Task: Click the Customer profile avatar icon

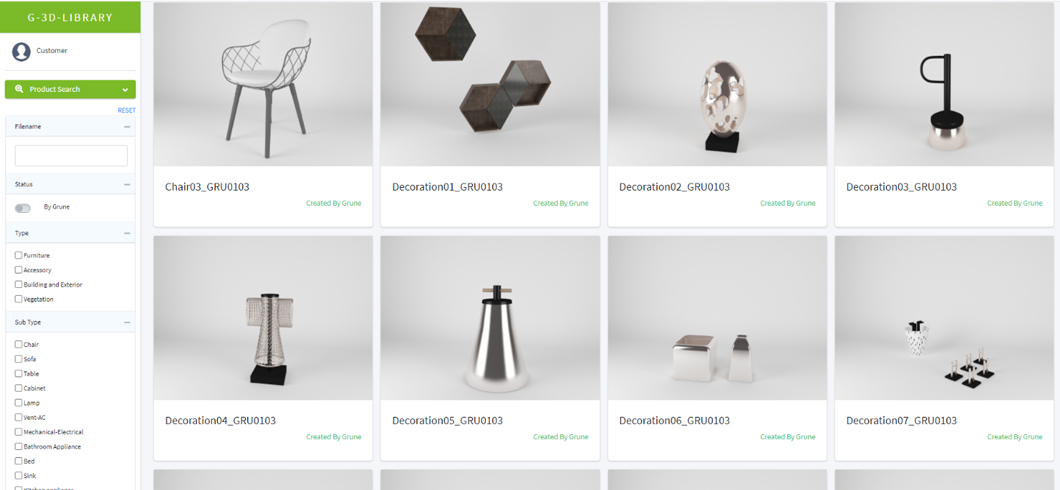Action: [22, 51]
